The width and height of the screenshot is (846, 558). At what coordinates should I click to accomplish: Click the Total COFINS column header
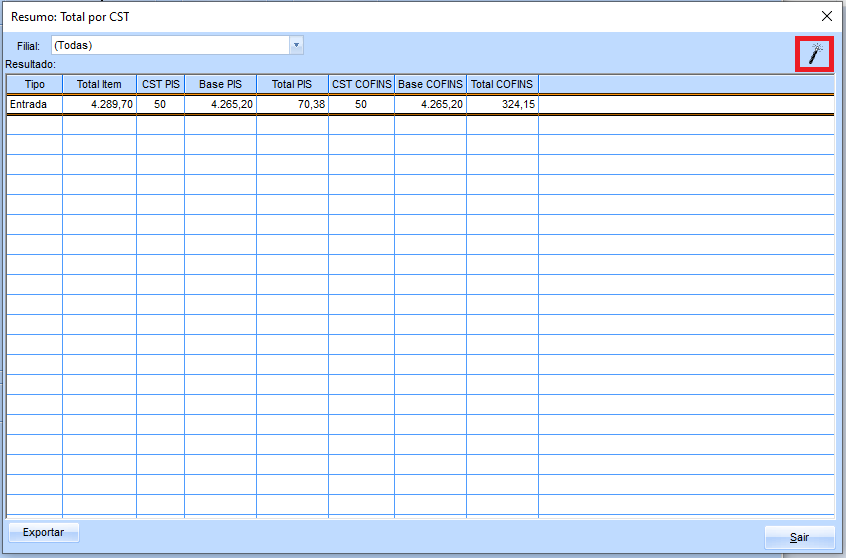pos(502,84)
